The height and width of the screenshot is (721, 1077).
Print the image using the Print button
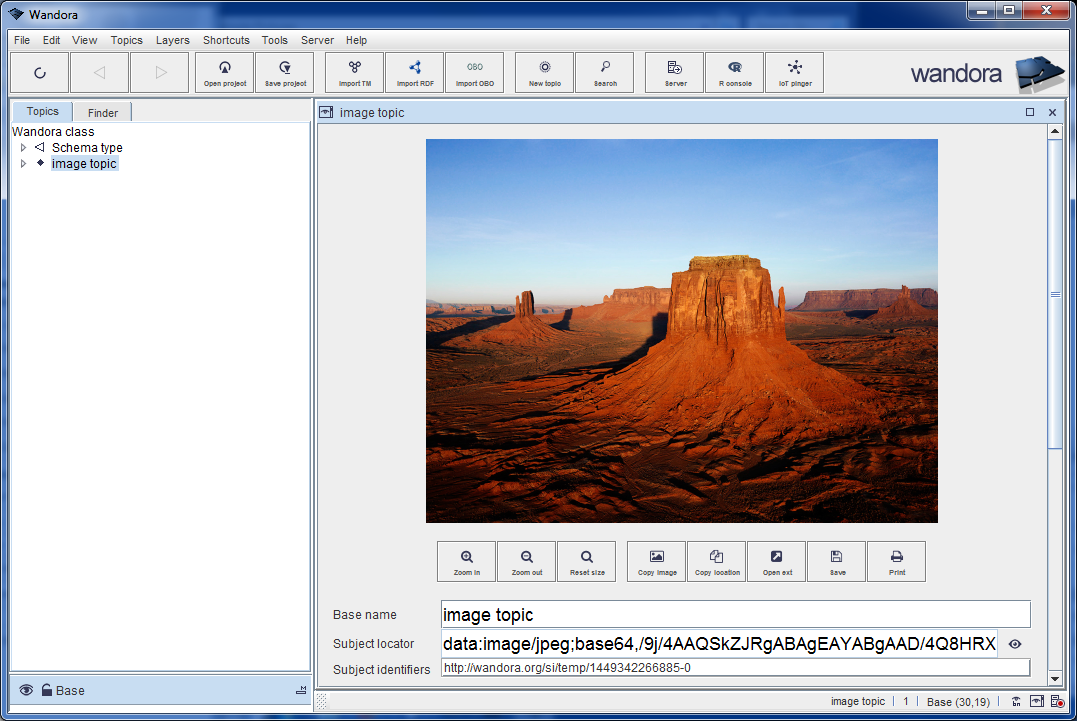pyautogui.click(x=896, y=561)
